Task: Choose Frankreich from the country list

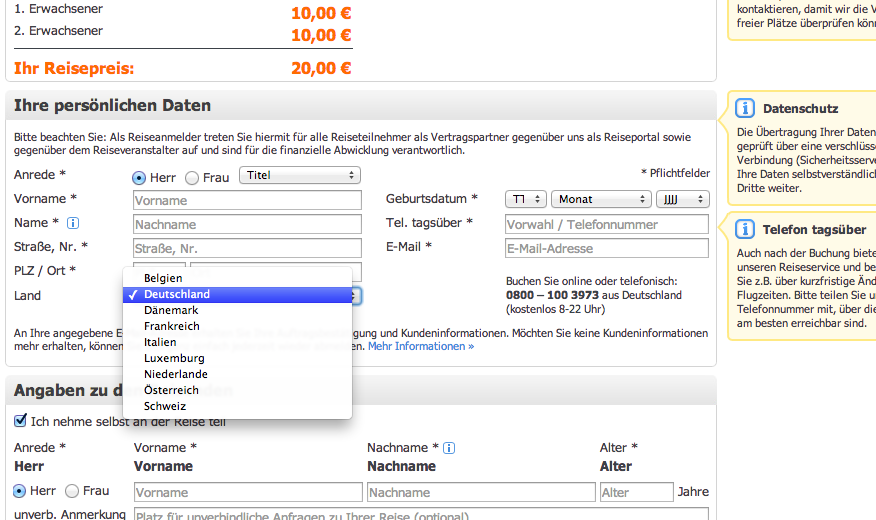Action: point(237,326)
